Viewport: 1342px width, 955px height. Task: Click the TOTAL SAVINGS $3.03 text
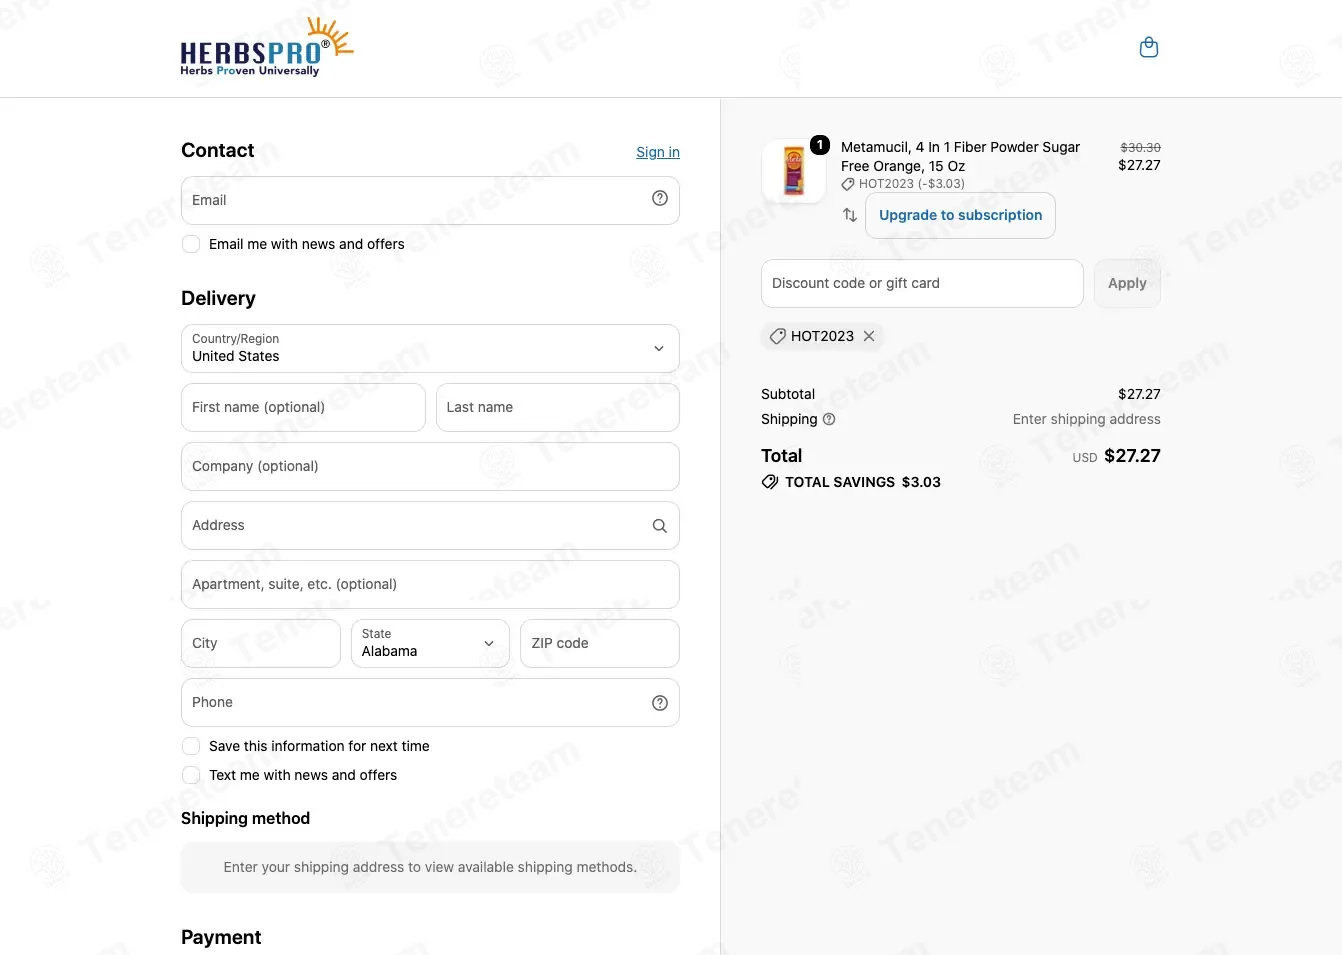point(863,482)
